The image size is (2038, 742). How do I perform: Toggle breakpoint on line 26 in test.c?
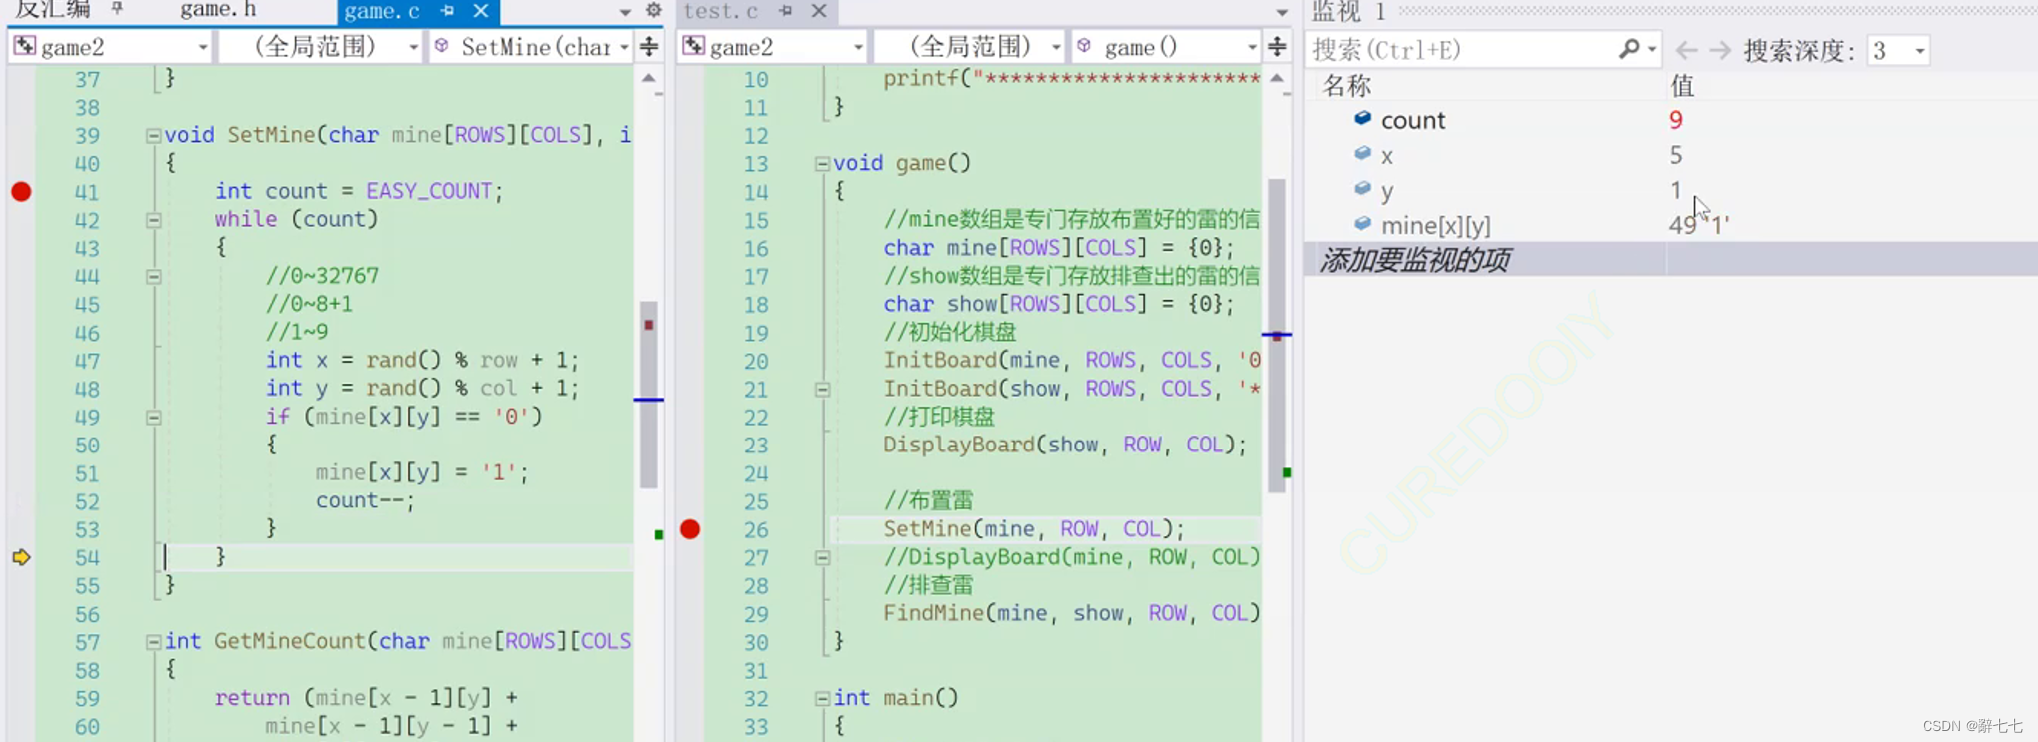coord(690,529)
